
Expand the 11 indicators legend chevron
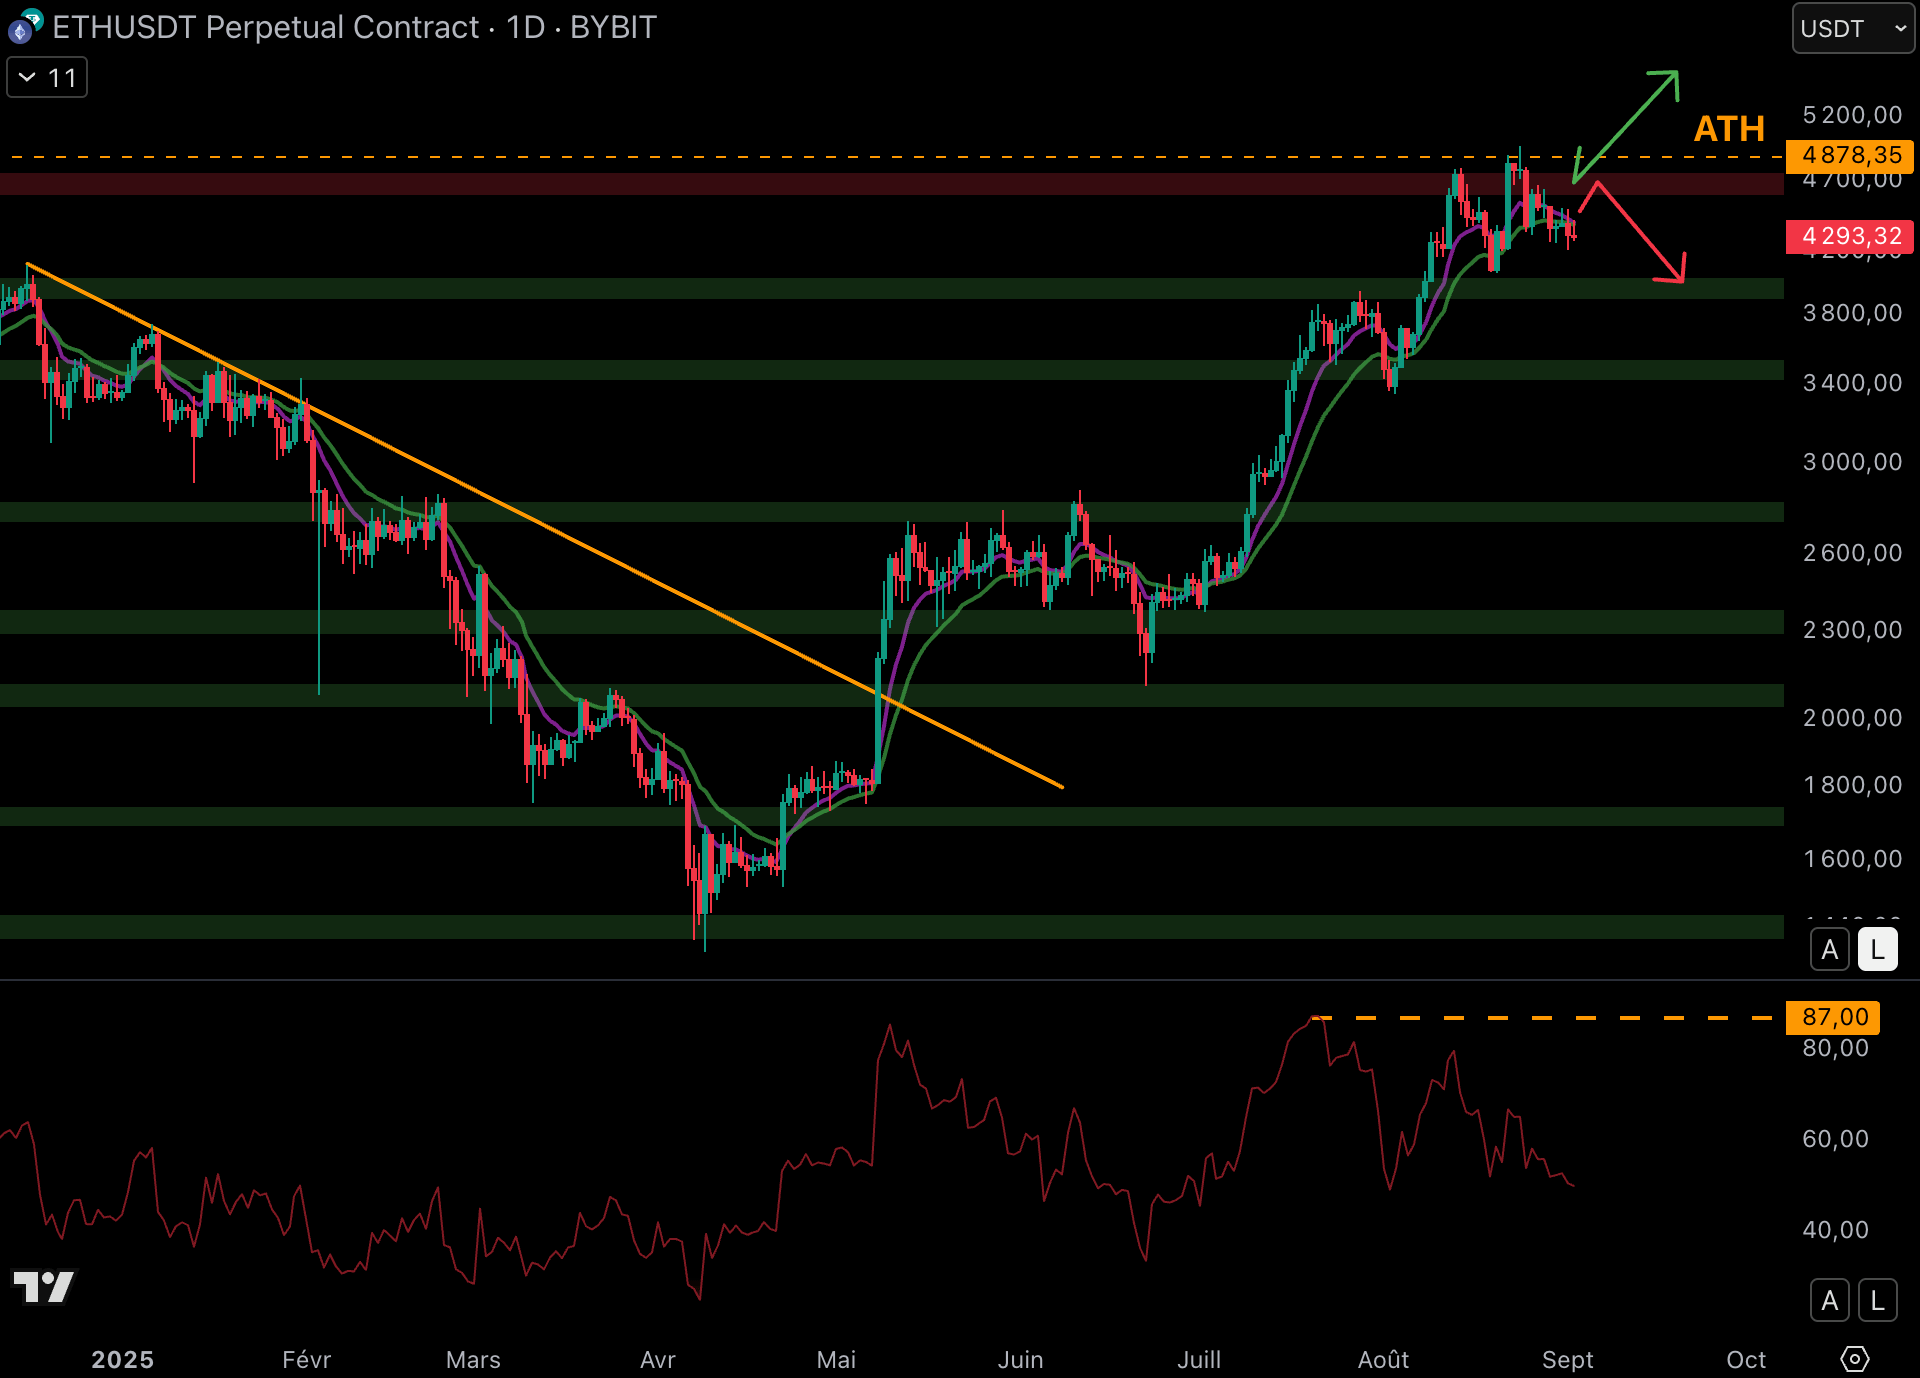coord(28,78)
